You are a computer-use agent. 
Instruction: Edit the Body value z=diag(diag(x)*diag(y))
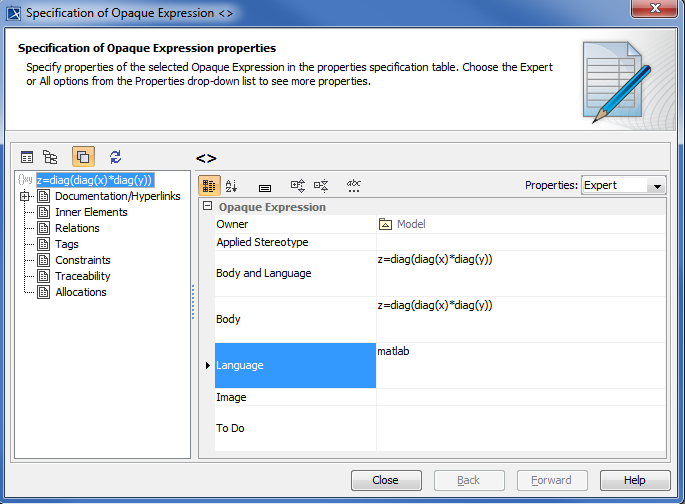point(521,319)
